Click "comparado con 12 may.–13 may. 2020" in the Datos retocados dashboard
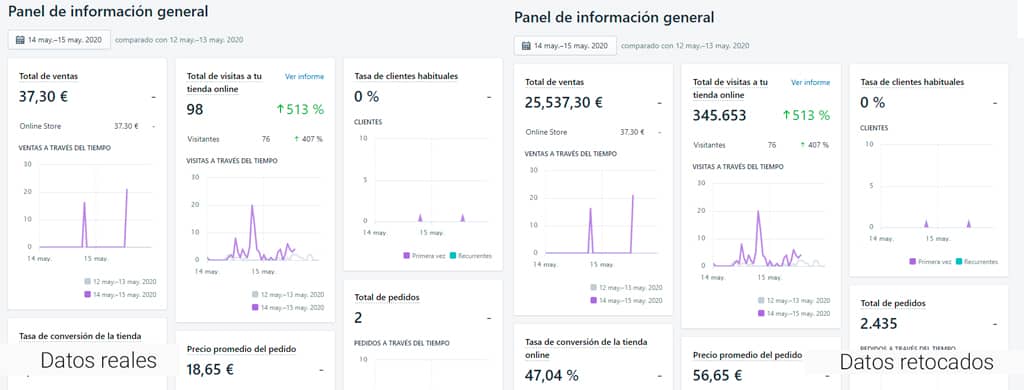The image size is (1024, 390). pyautogui.click(x=685, y=46)
